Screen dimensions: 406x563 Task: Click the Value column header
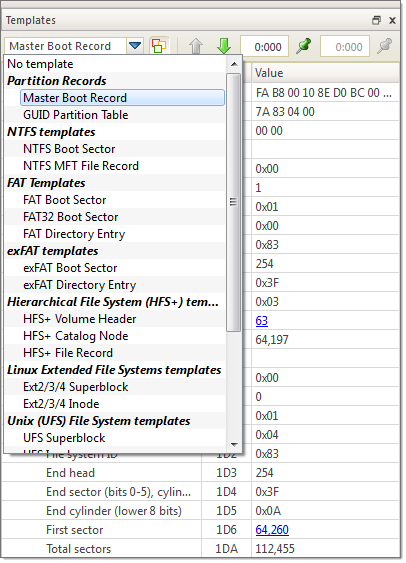(325, 73)
